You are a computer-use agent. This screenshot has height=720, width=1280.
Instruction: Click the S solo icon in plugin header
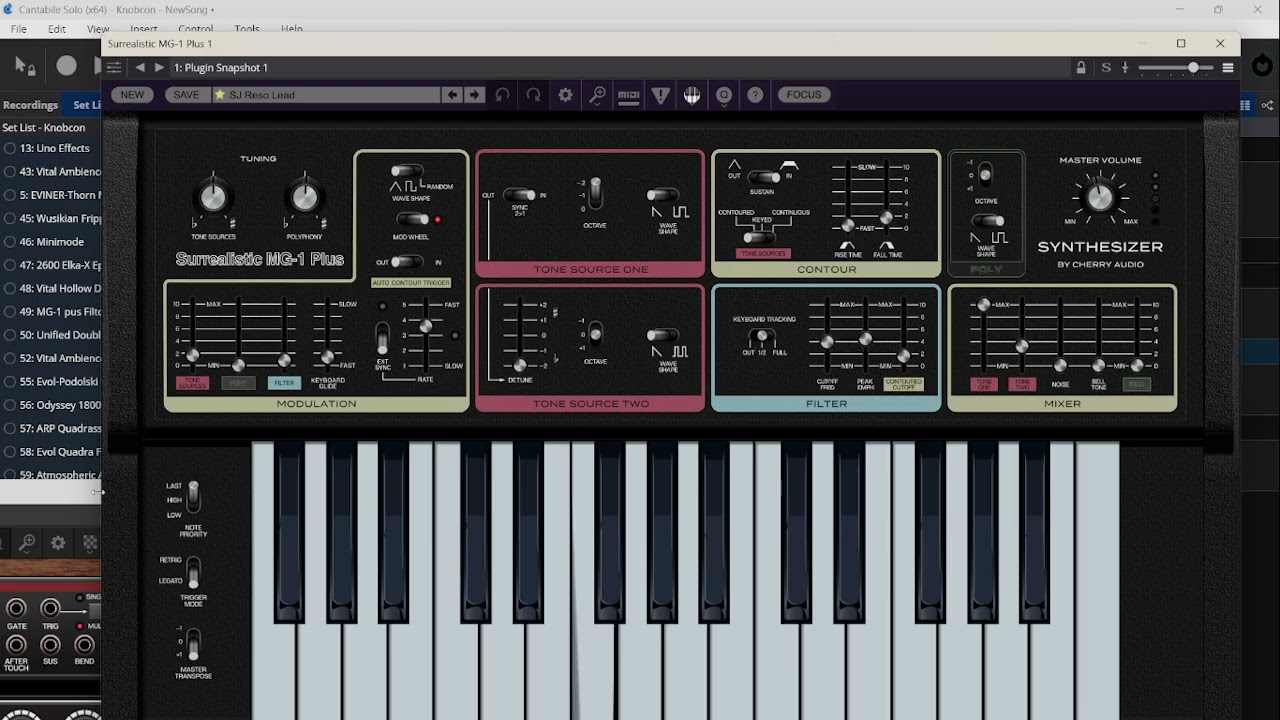click(x=1106, y=68)
